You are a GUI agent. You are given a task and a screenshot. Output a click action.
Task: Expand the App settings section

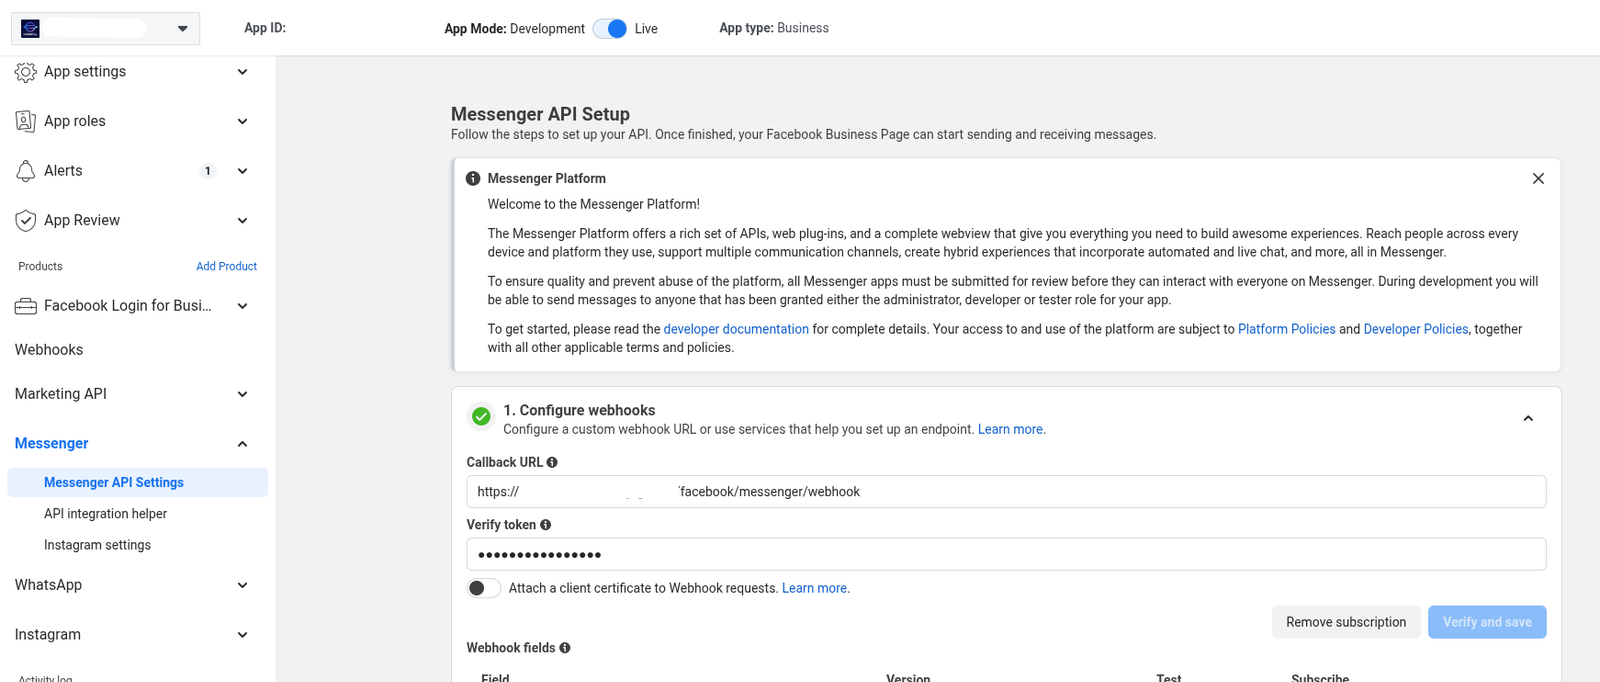pos(242,72)
